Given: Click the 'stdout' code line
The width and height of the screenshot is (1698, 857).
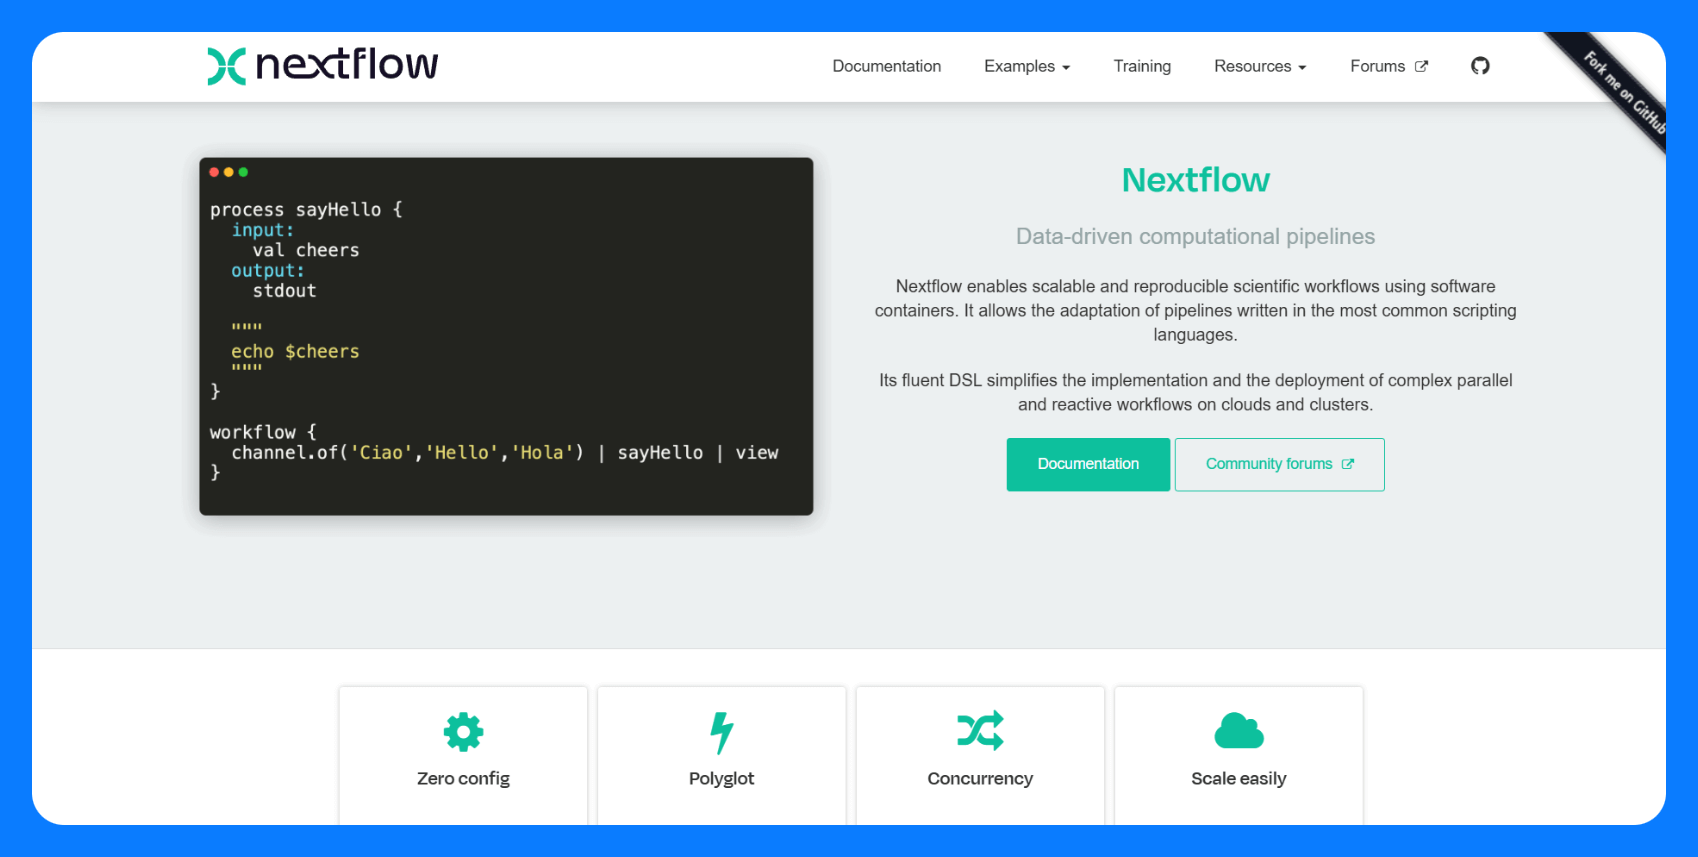Looking at the screenshot, I should click(x=284, y=291).
